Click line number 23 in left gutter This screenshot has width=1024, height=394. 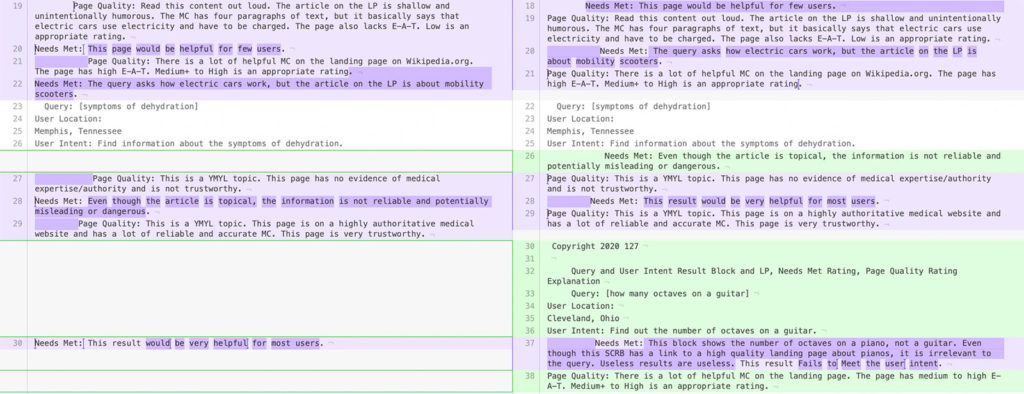[18, 107]
